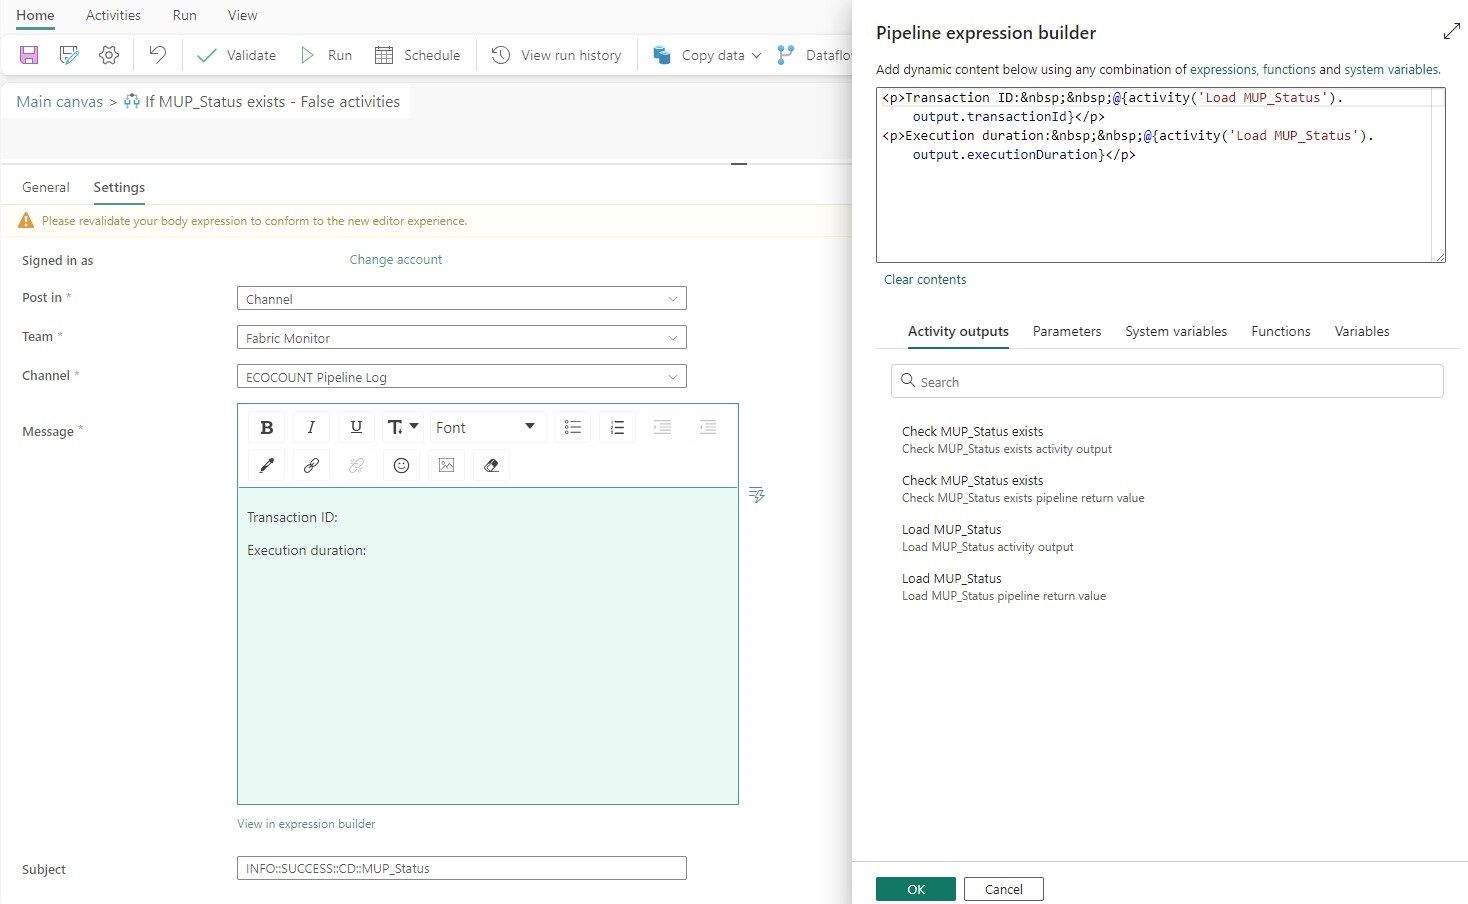Open the Schedule option
Image resolution: width=1468 pixels, height=904 pixels.
417,55
